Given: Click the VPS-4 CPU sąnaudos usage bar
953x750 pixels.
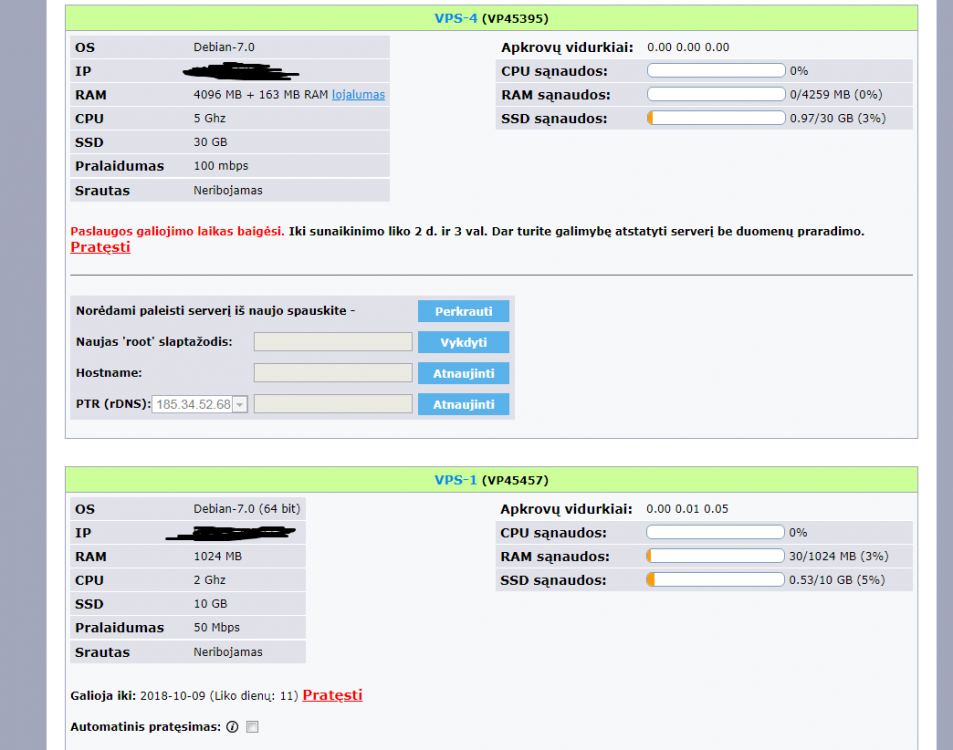Looking at the screenshot, I should tap(716, 71).
